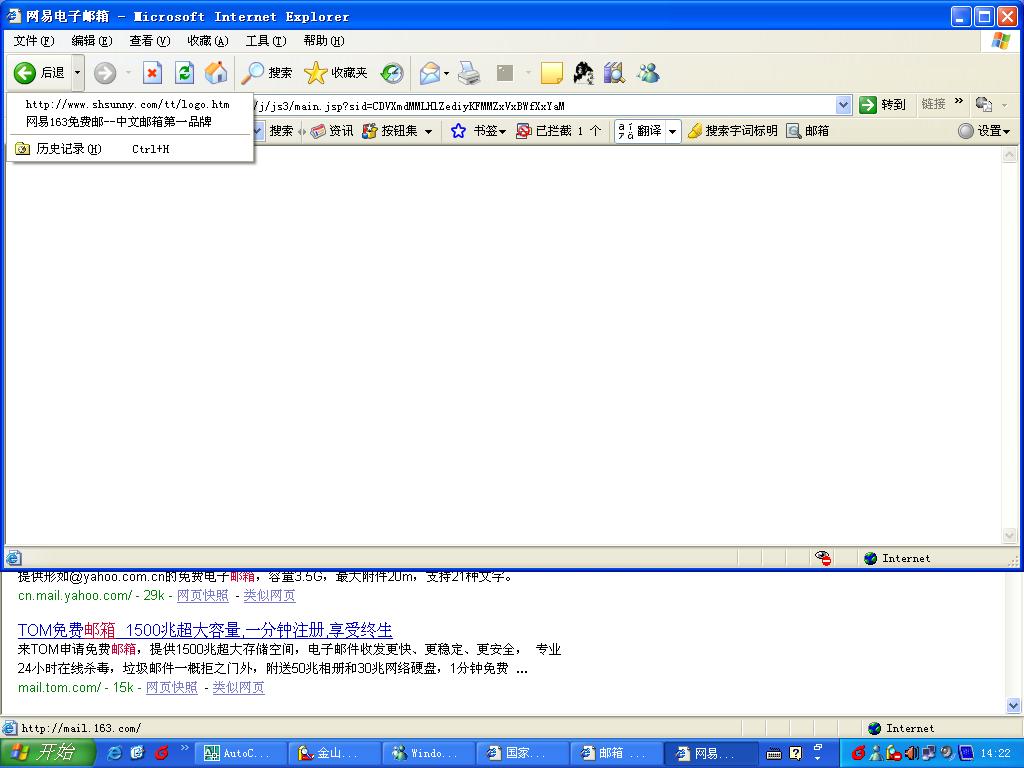This screenshot has height=768, width=1024.
Task: Open the 帮助 menu
Action: pos(324,40)
